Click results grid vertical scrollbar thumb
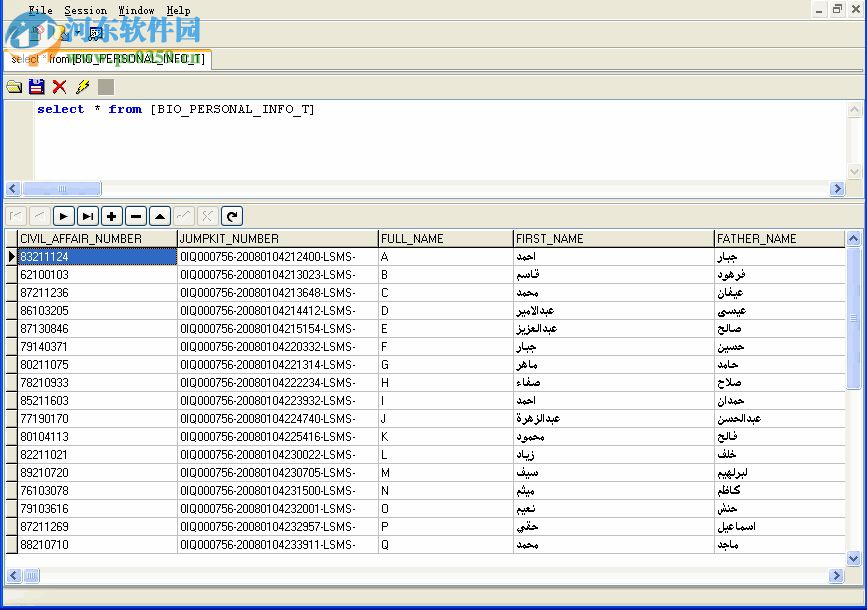The image size is (867, 610). coord(853,318)
